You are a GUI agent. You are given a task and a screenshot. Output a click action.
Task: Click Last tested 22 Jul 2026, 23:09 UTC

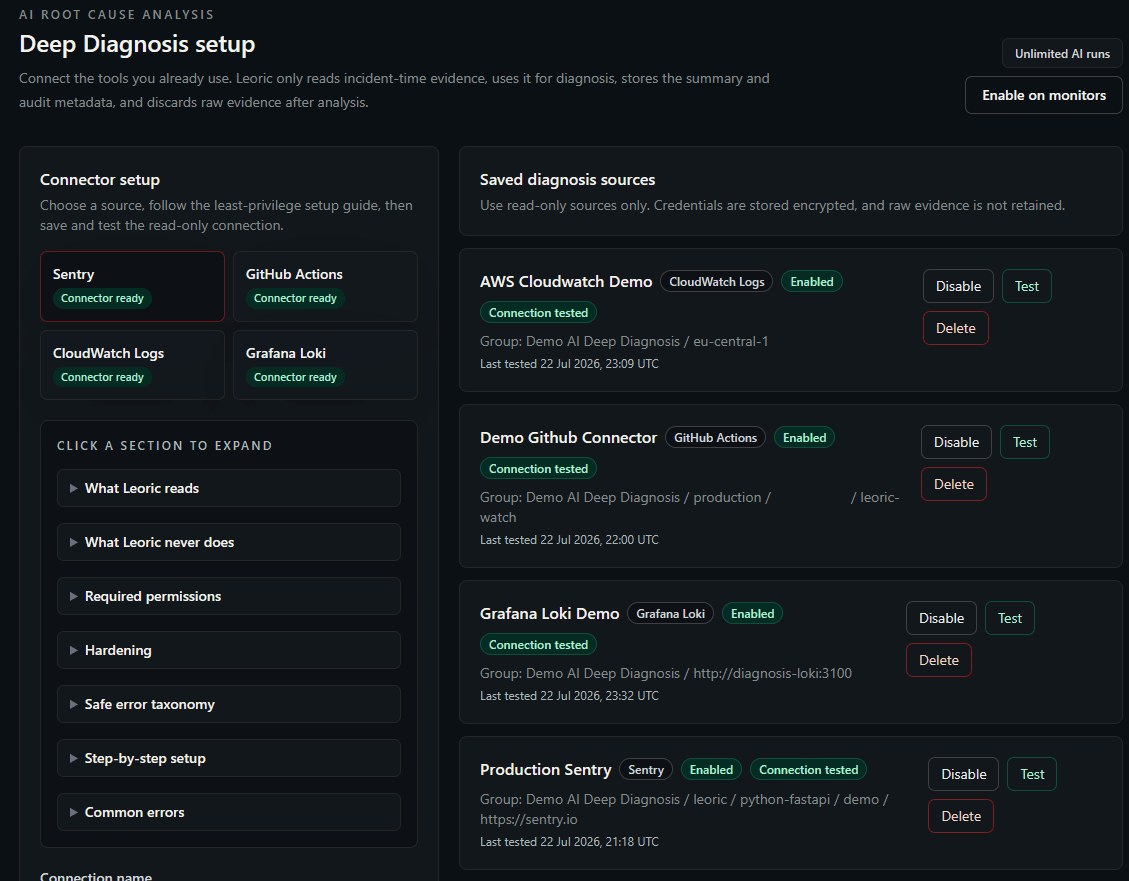point(569,364)
